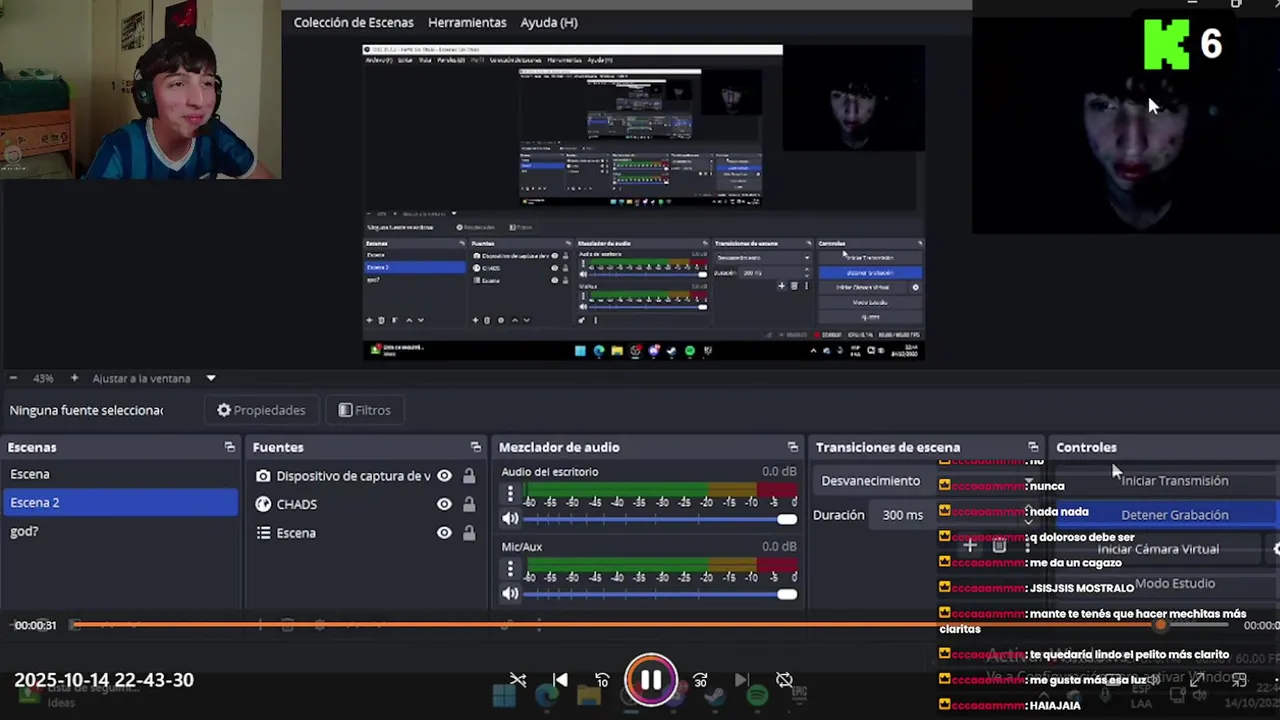Open the Mic/Aux three-dot options menu

click(x=510, y=569)
